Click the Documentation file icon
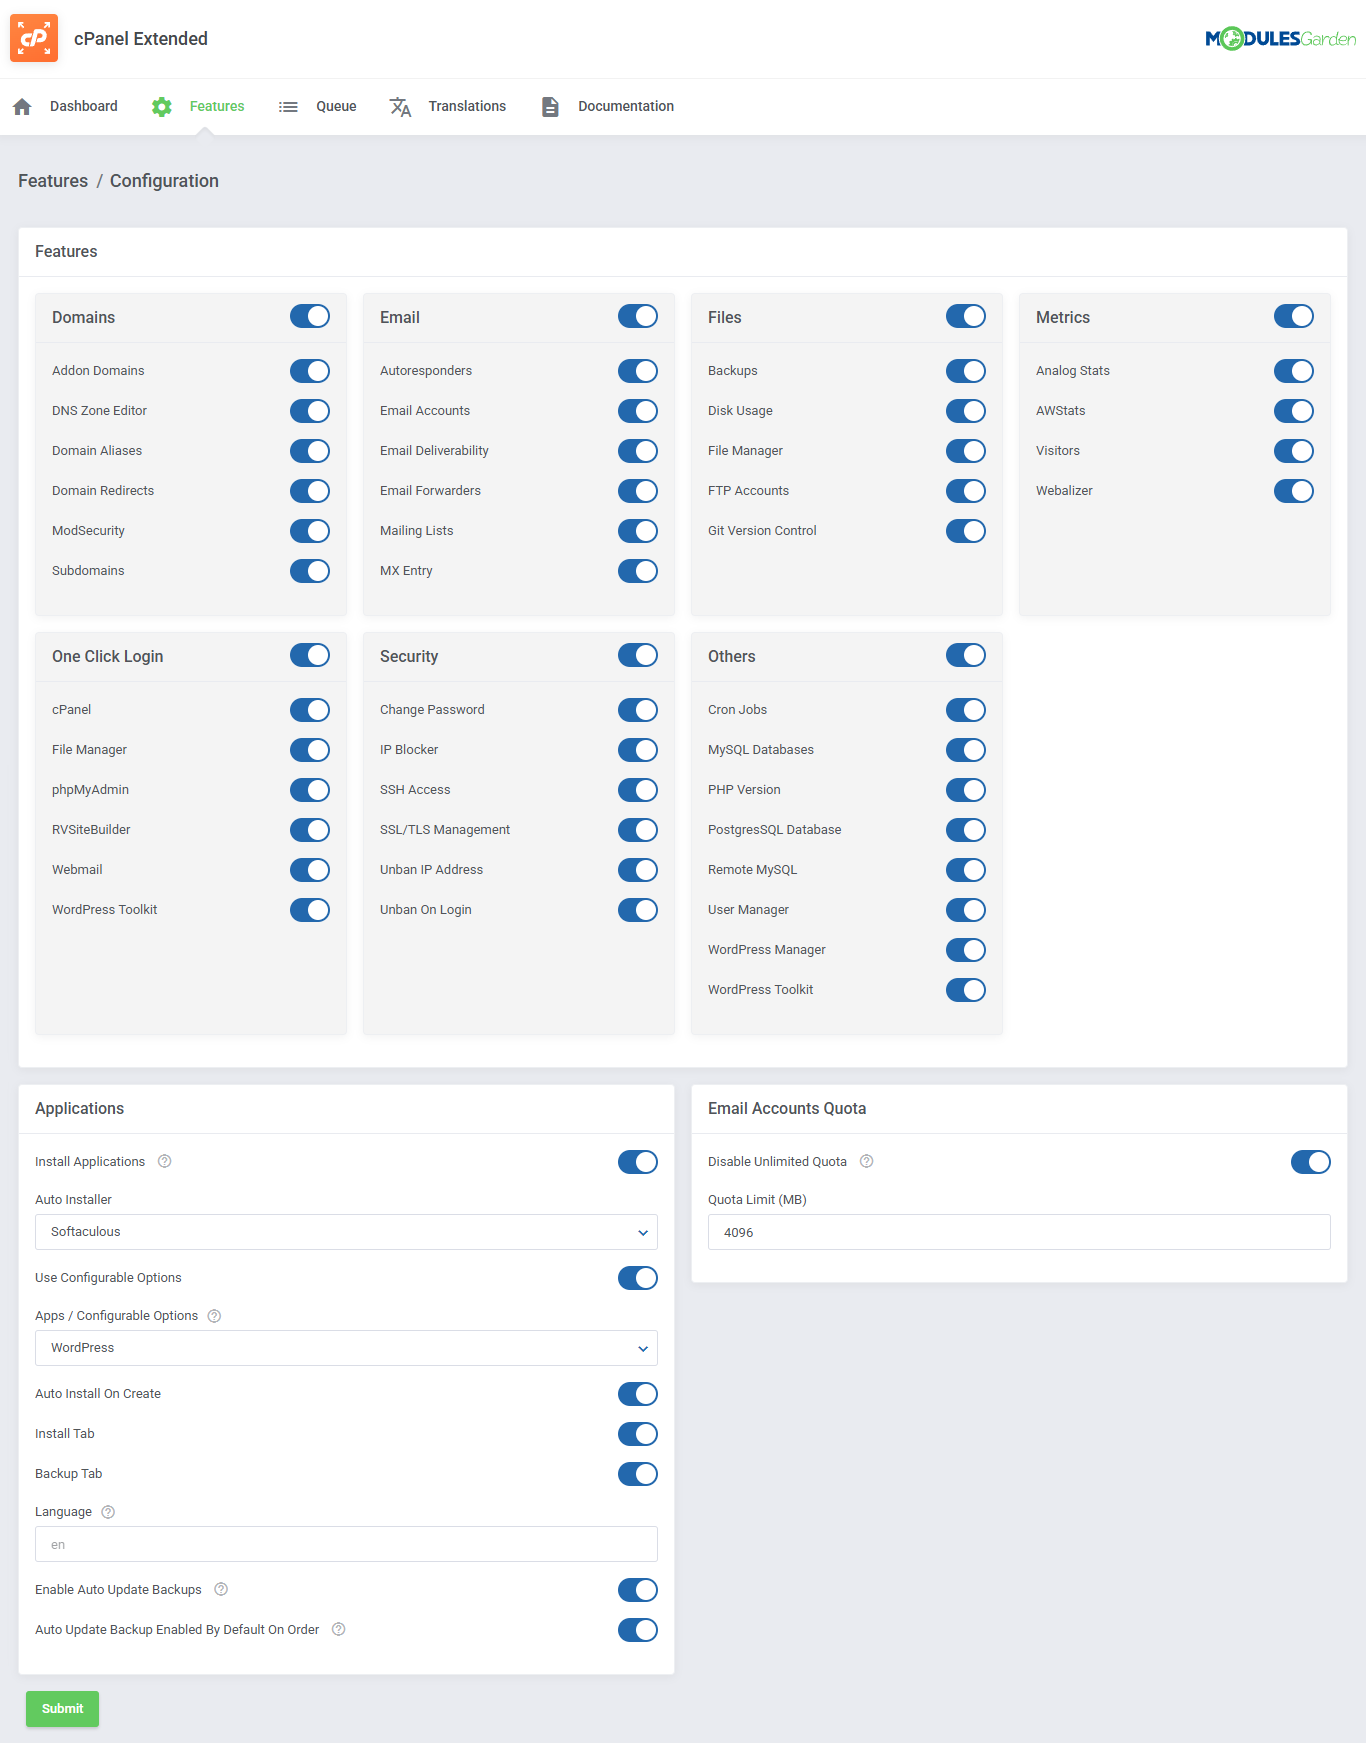Screen dimensions: 1366x1743 tap(550, 107)
